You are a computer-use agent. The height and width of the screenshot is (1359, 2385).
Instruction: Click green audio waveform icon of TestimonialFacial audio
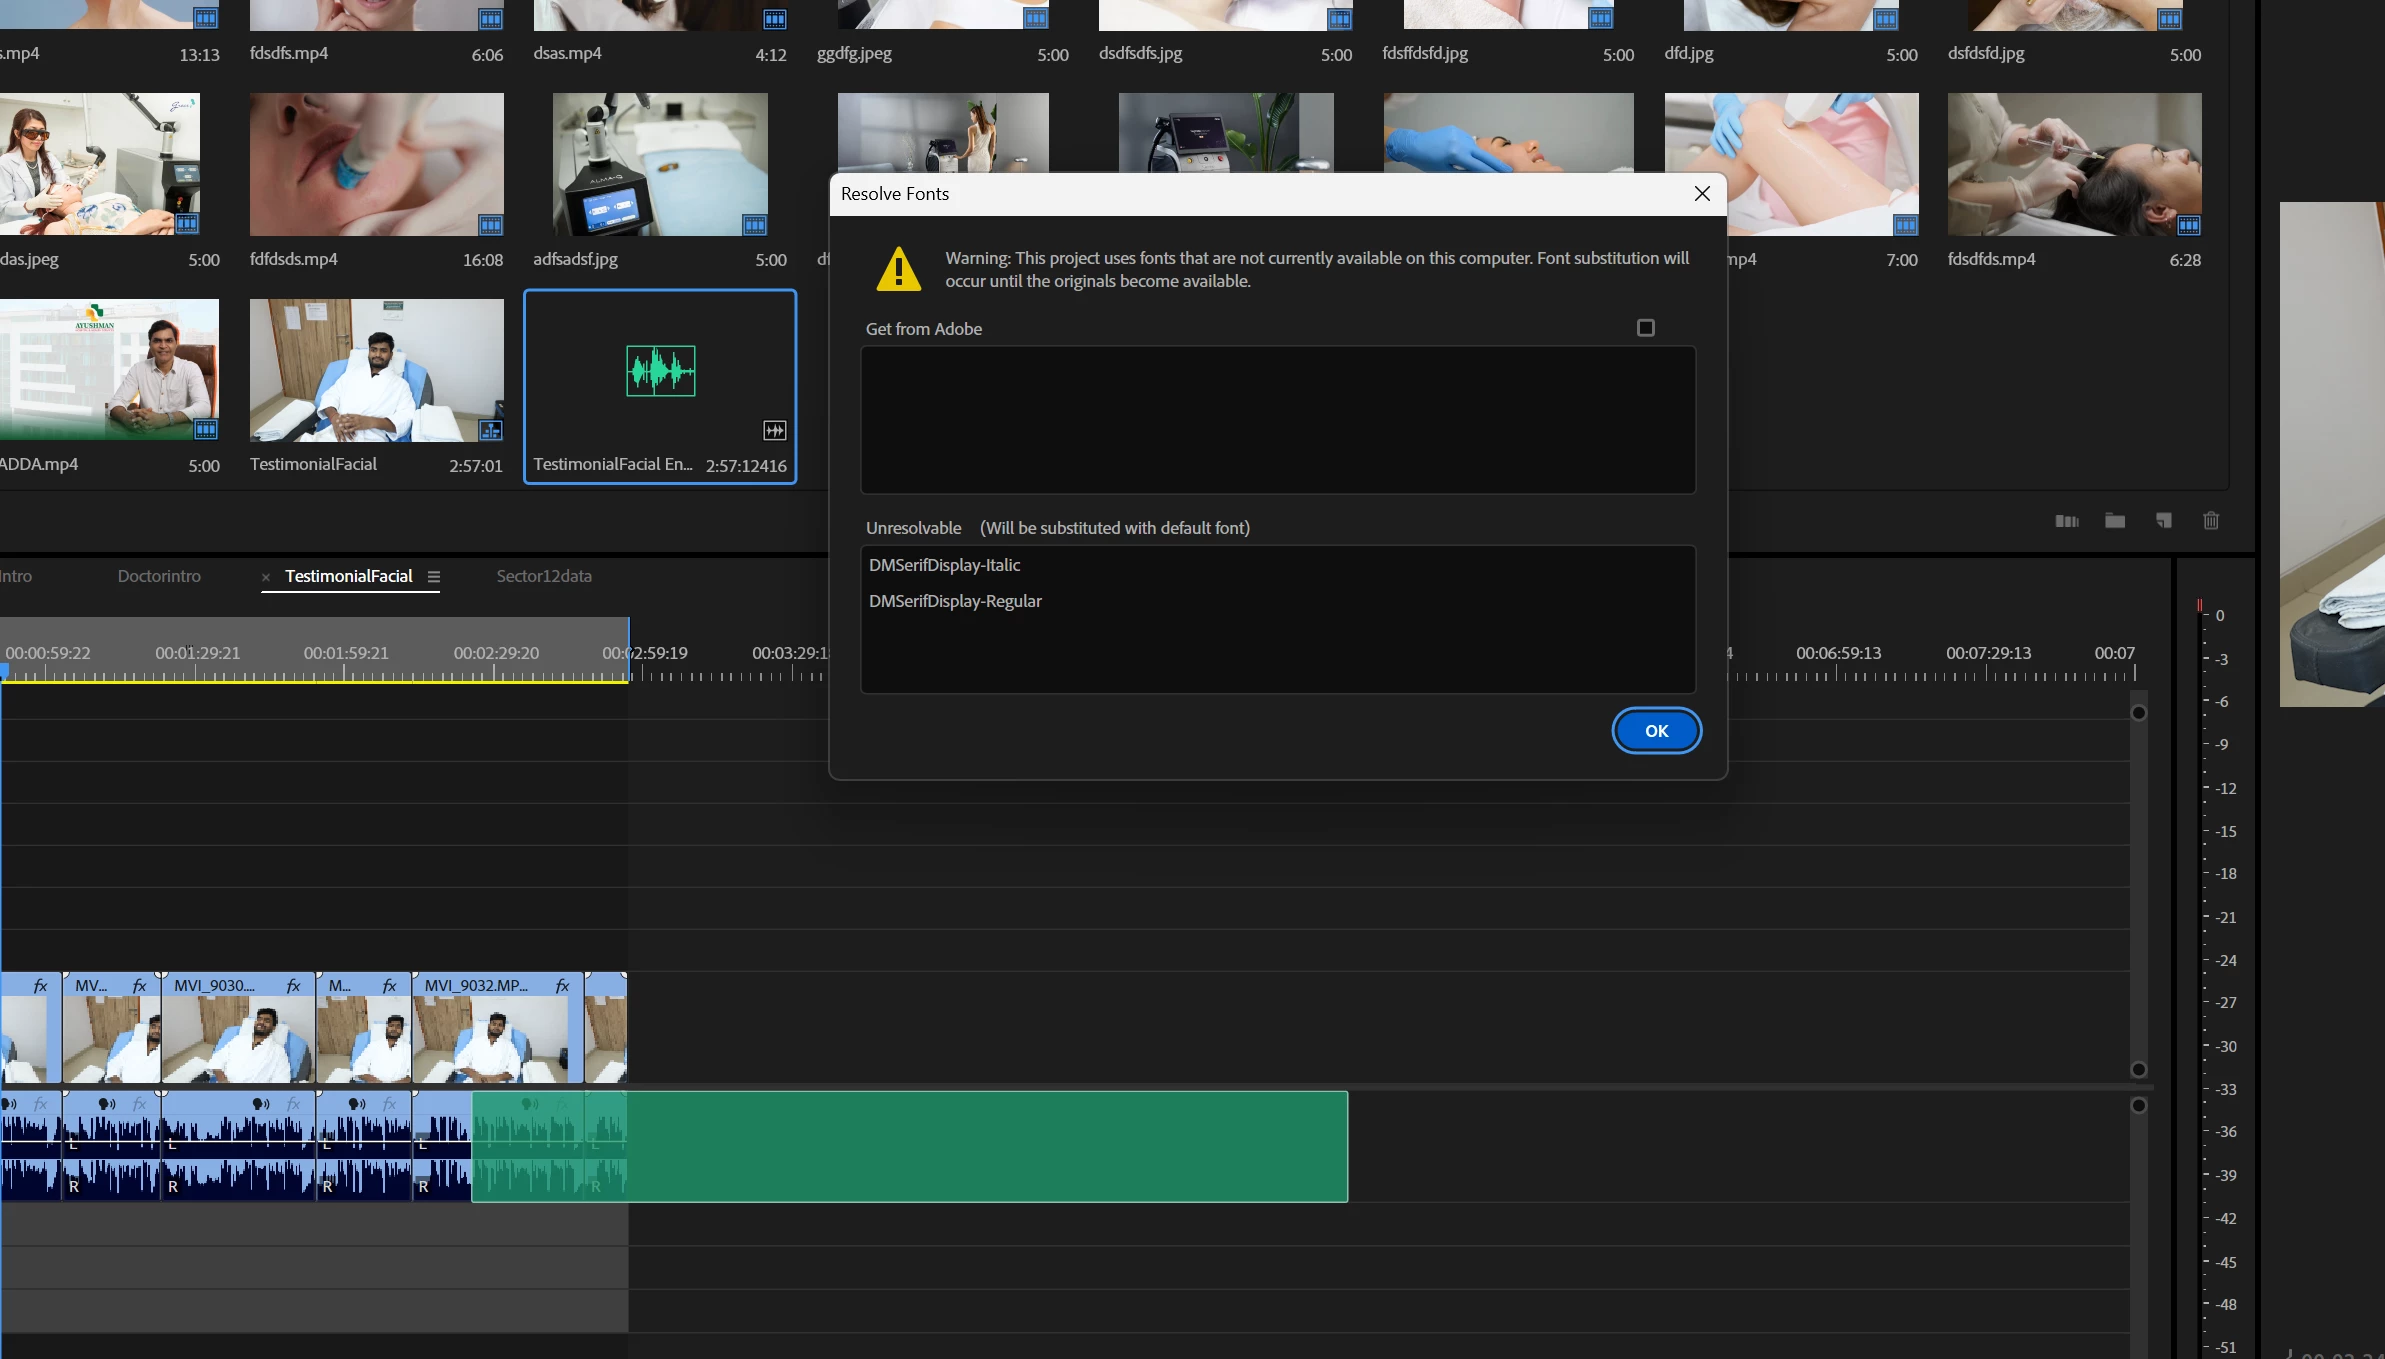(660, 371)
